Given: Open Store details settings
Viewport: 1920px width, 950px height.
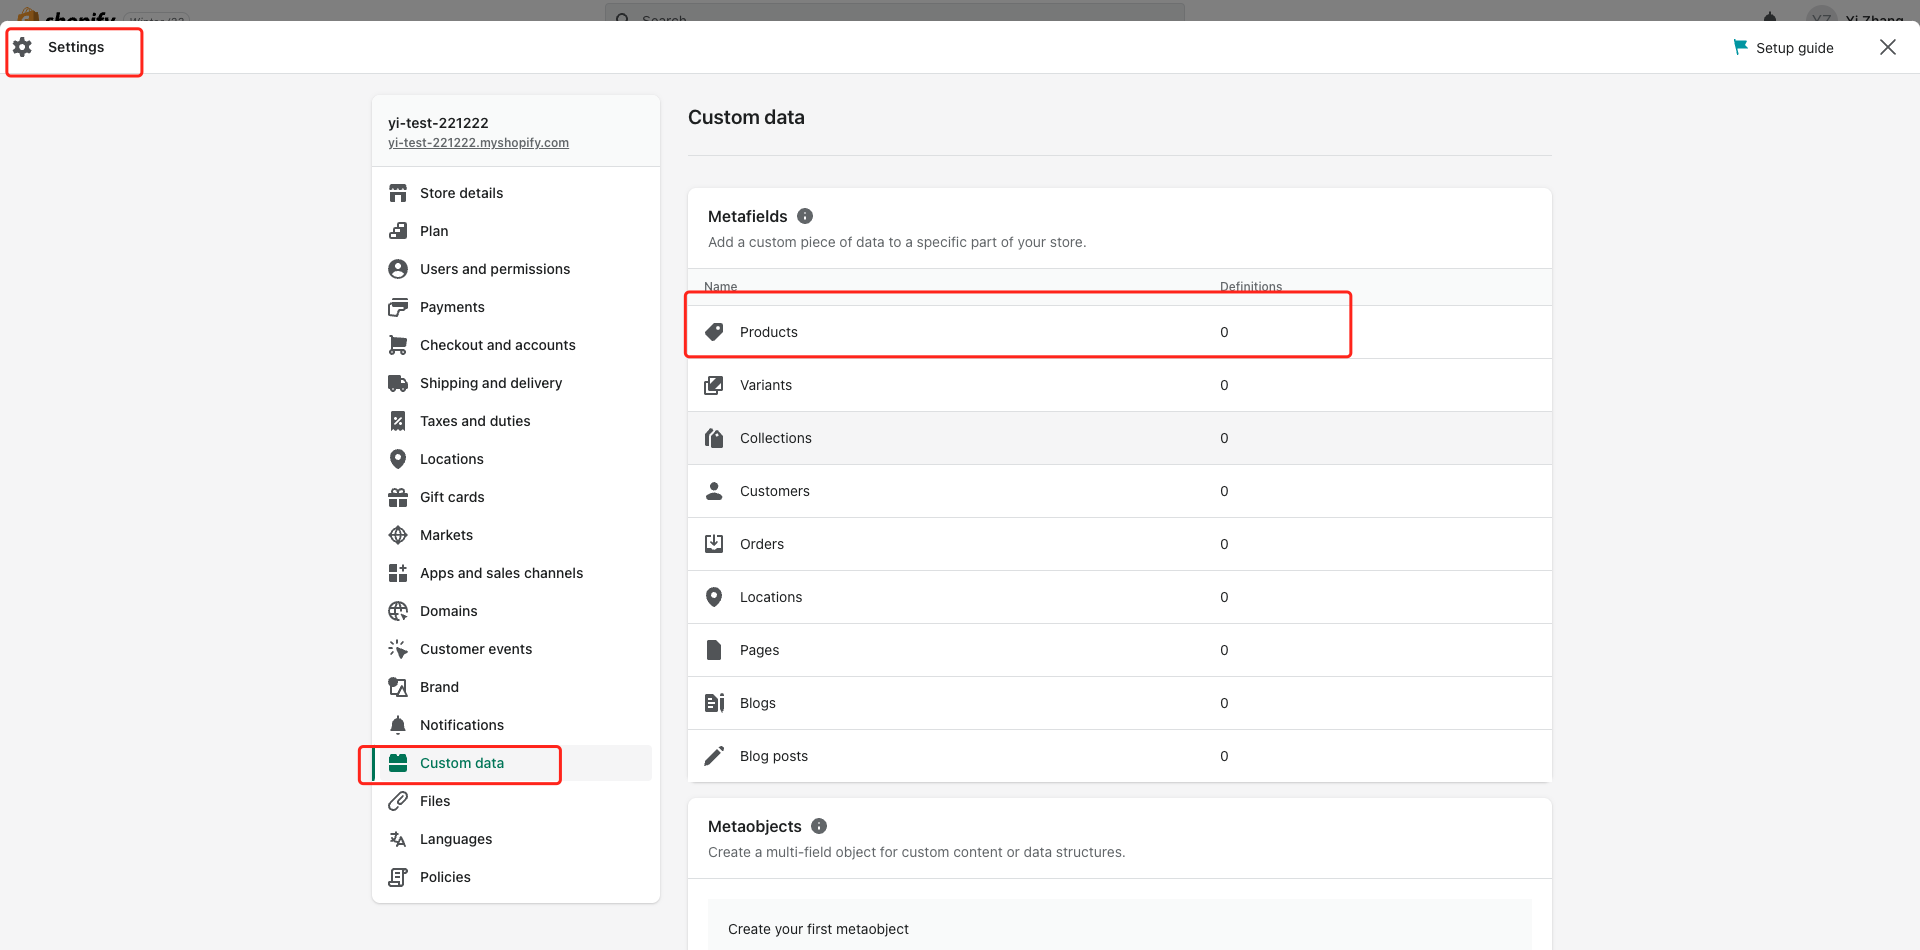Looking at the screenshot, I should (461, 192).
